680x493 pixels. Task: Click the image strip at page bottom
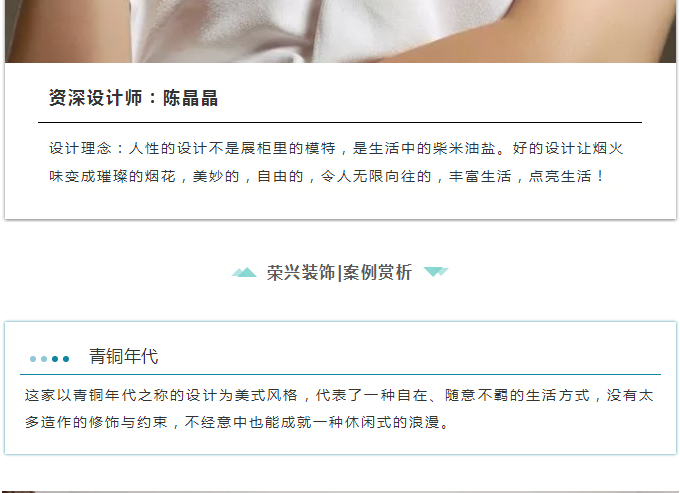(340, 492)
